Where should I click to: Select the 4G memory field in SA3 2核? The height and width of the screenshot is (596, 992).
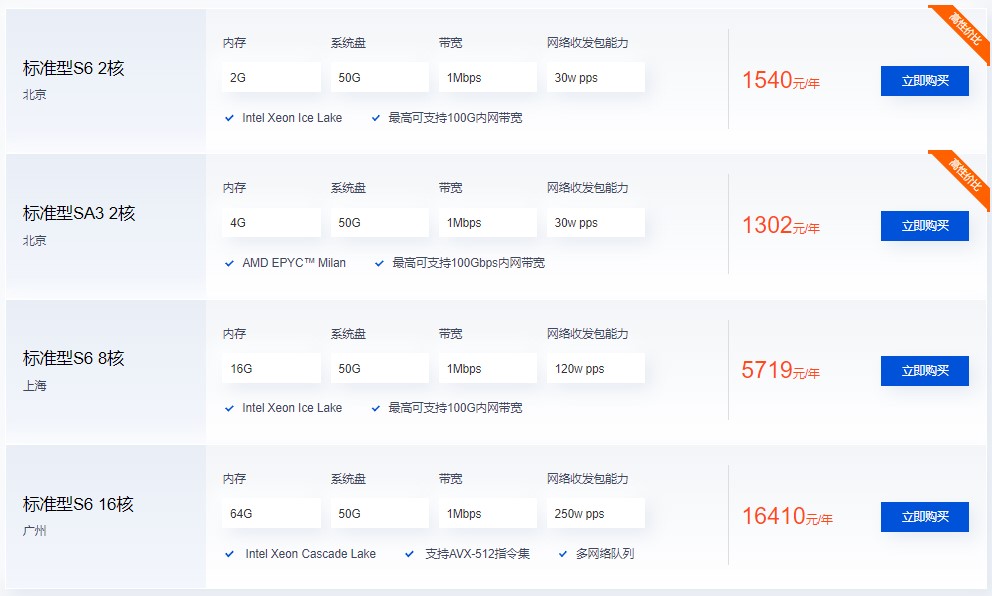pyautogui.click(x=271, y=222)
